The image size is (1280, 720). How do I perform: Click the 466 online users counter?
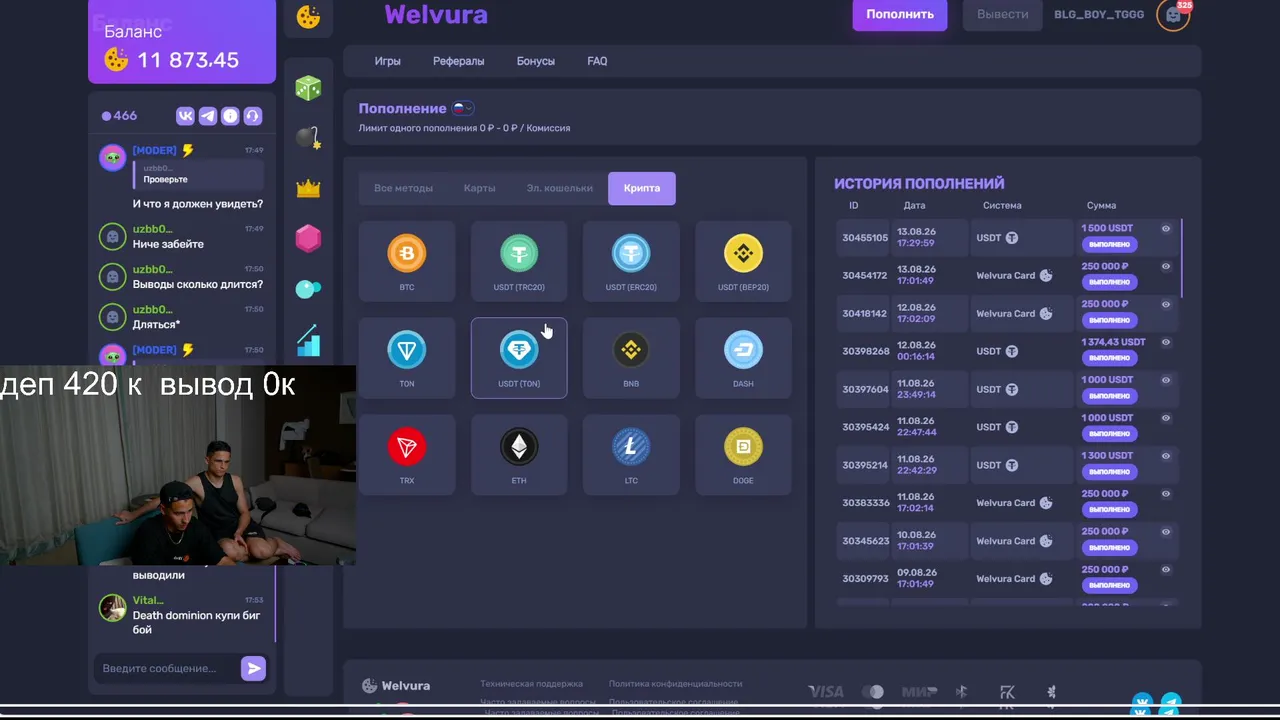[119, 116]
